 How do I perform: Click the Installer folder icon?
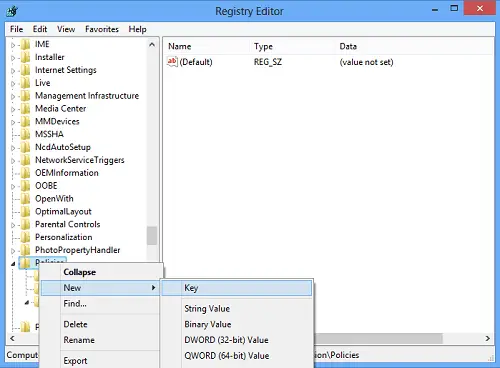pos(25,57)
